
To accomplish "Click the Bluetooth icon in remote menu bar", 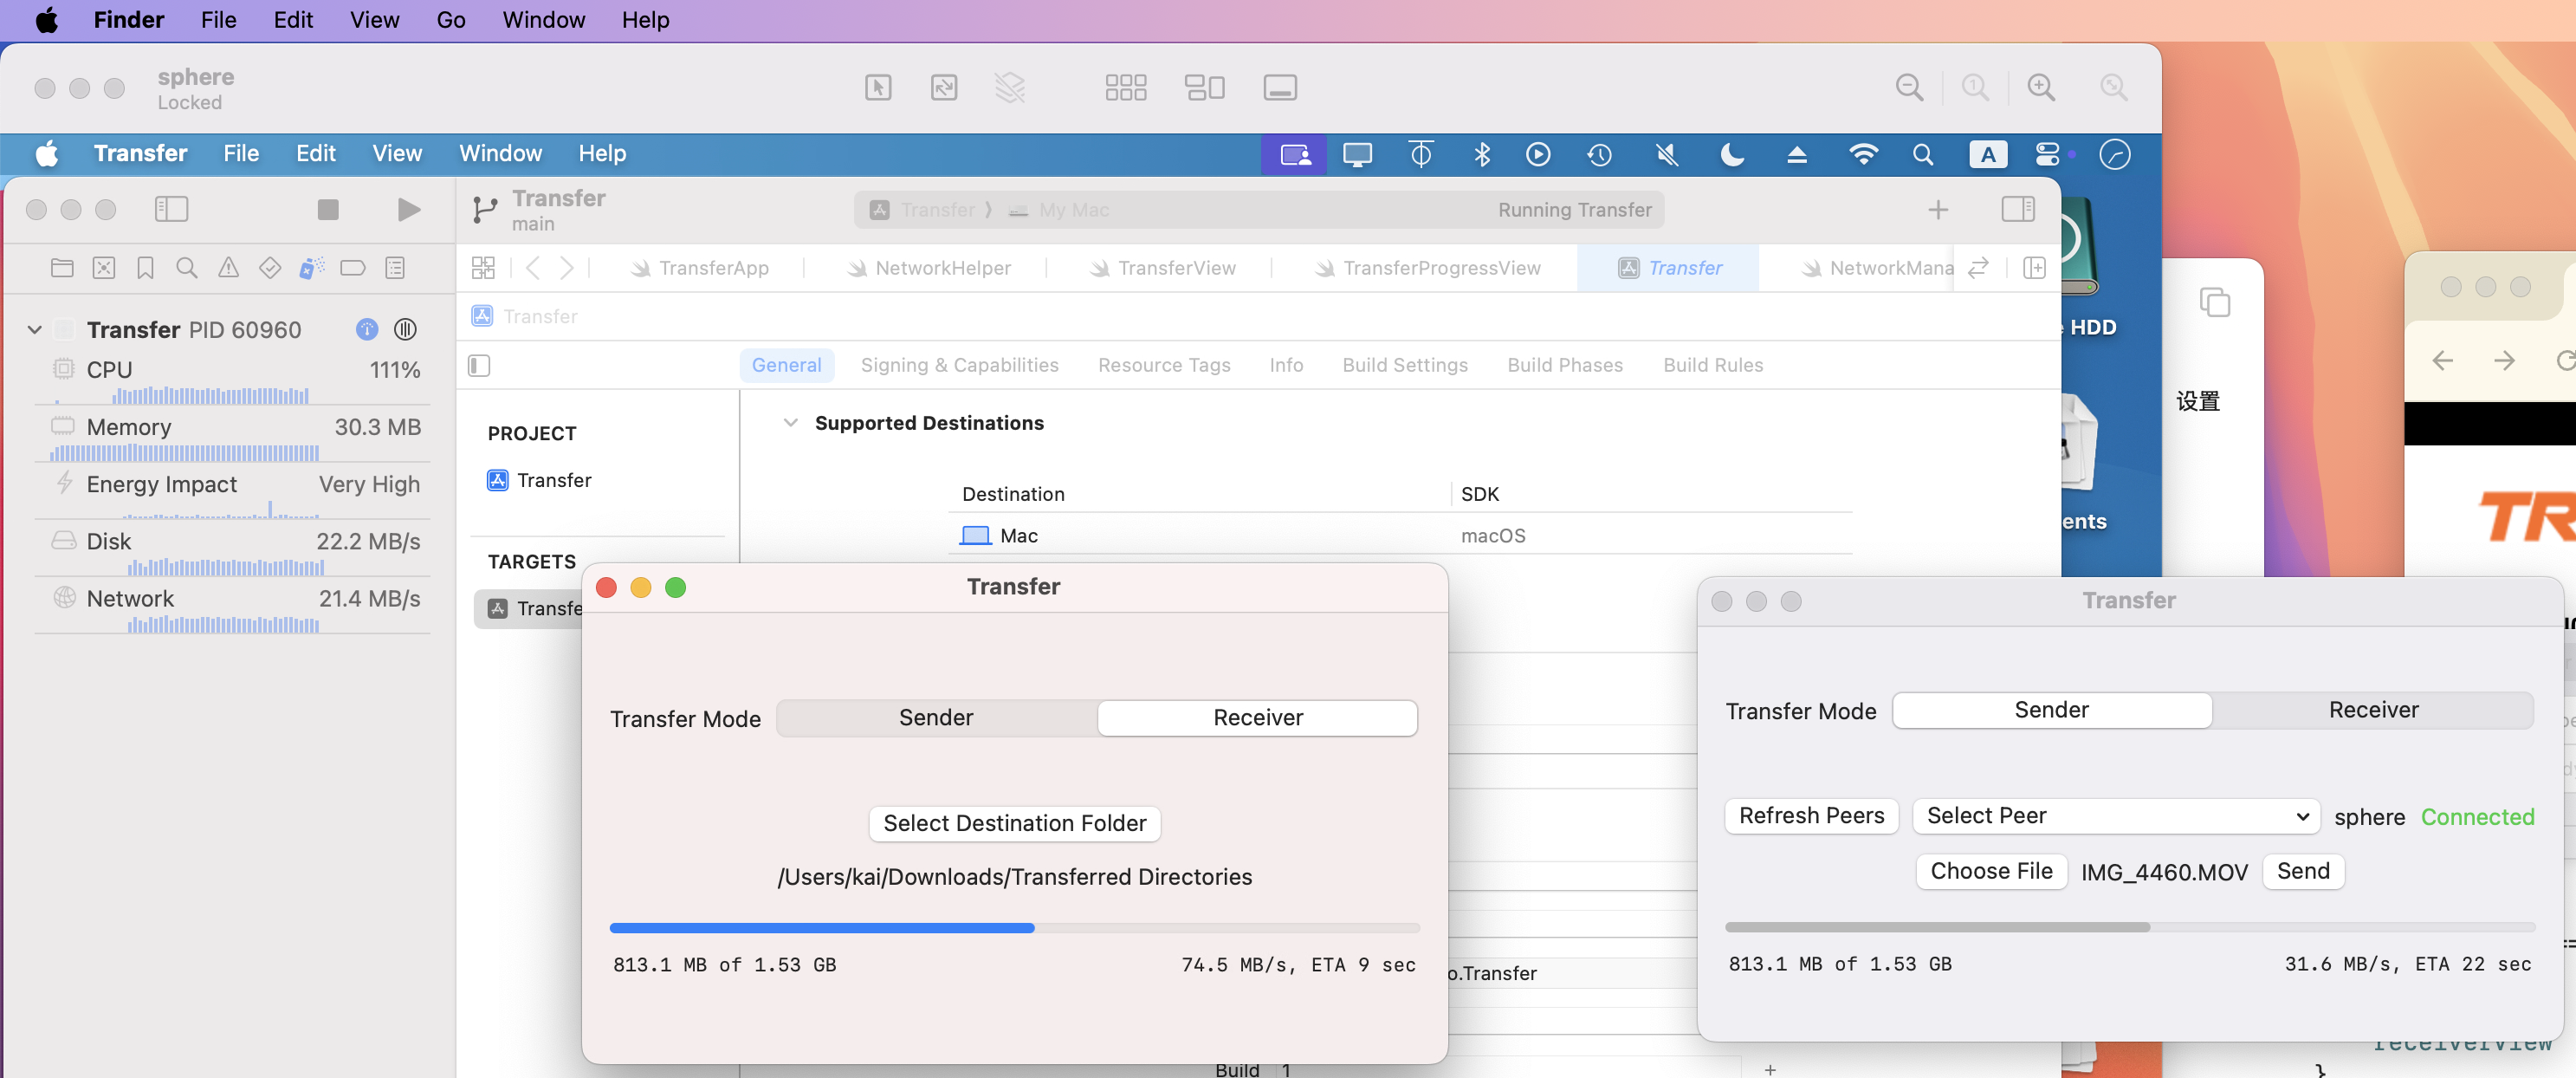I will point(1482,154).
